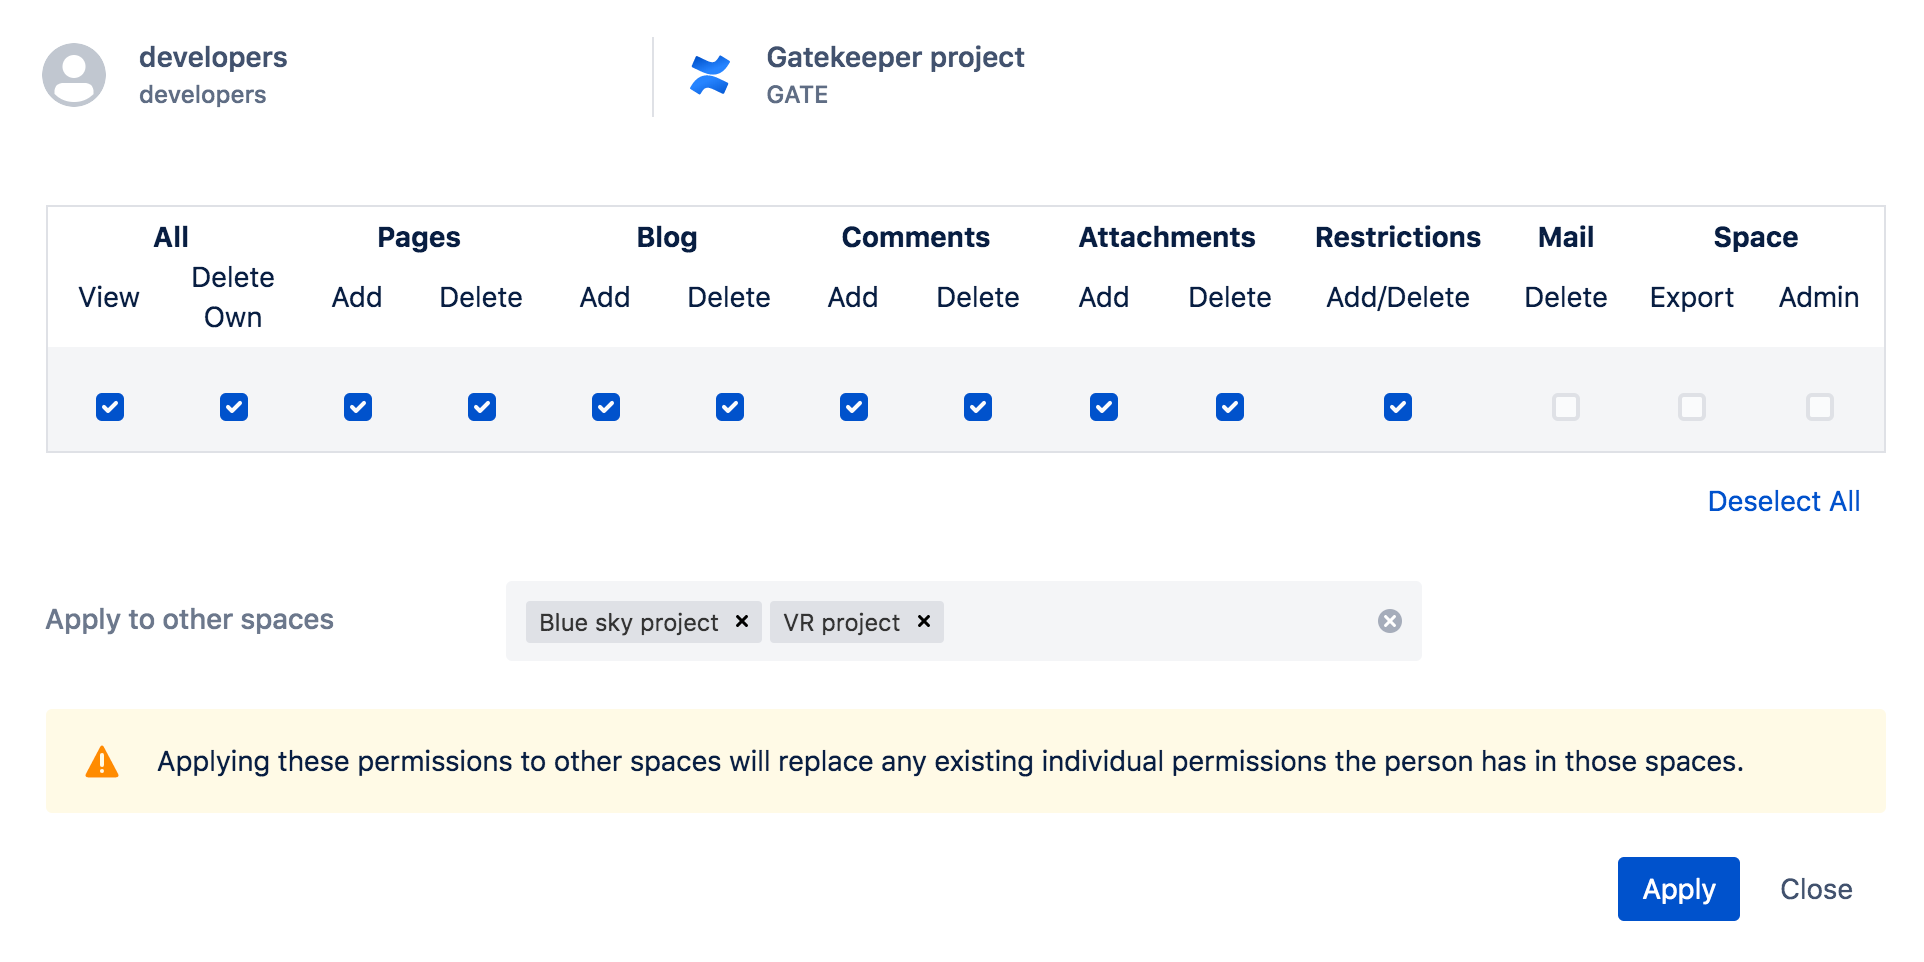Click inside the Apply to other spaces field
Image resolution: width=1924 pixels, height=962 pixels.
pyautogui.click(x=1150, y=621)
